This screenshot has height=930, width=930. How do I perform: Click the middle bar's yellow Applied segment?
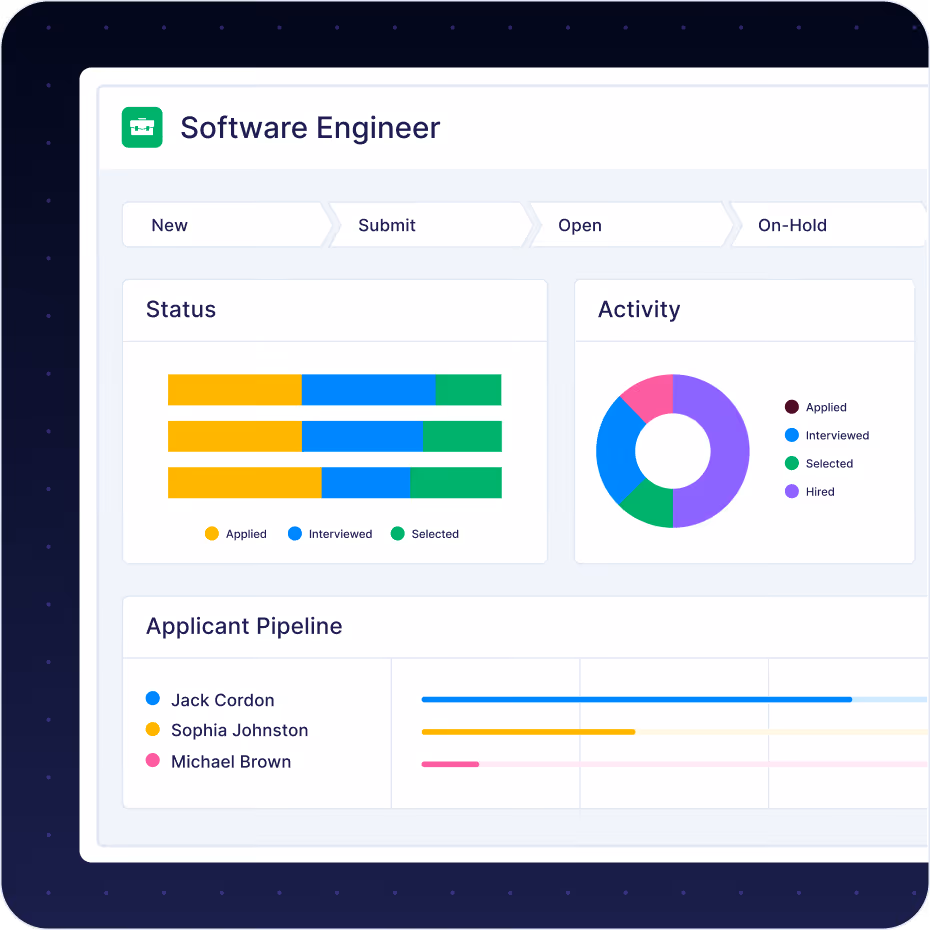[x=235, y=437]
